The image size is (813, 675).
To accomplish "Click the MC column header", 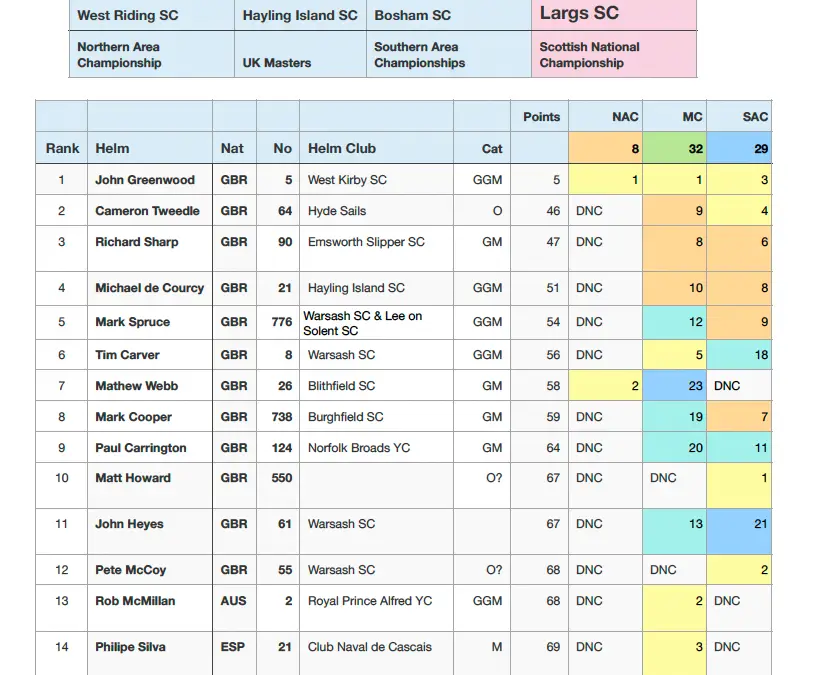I will click(675, 117).
